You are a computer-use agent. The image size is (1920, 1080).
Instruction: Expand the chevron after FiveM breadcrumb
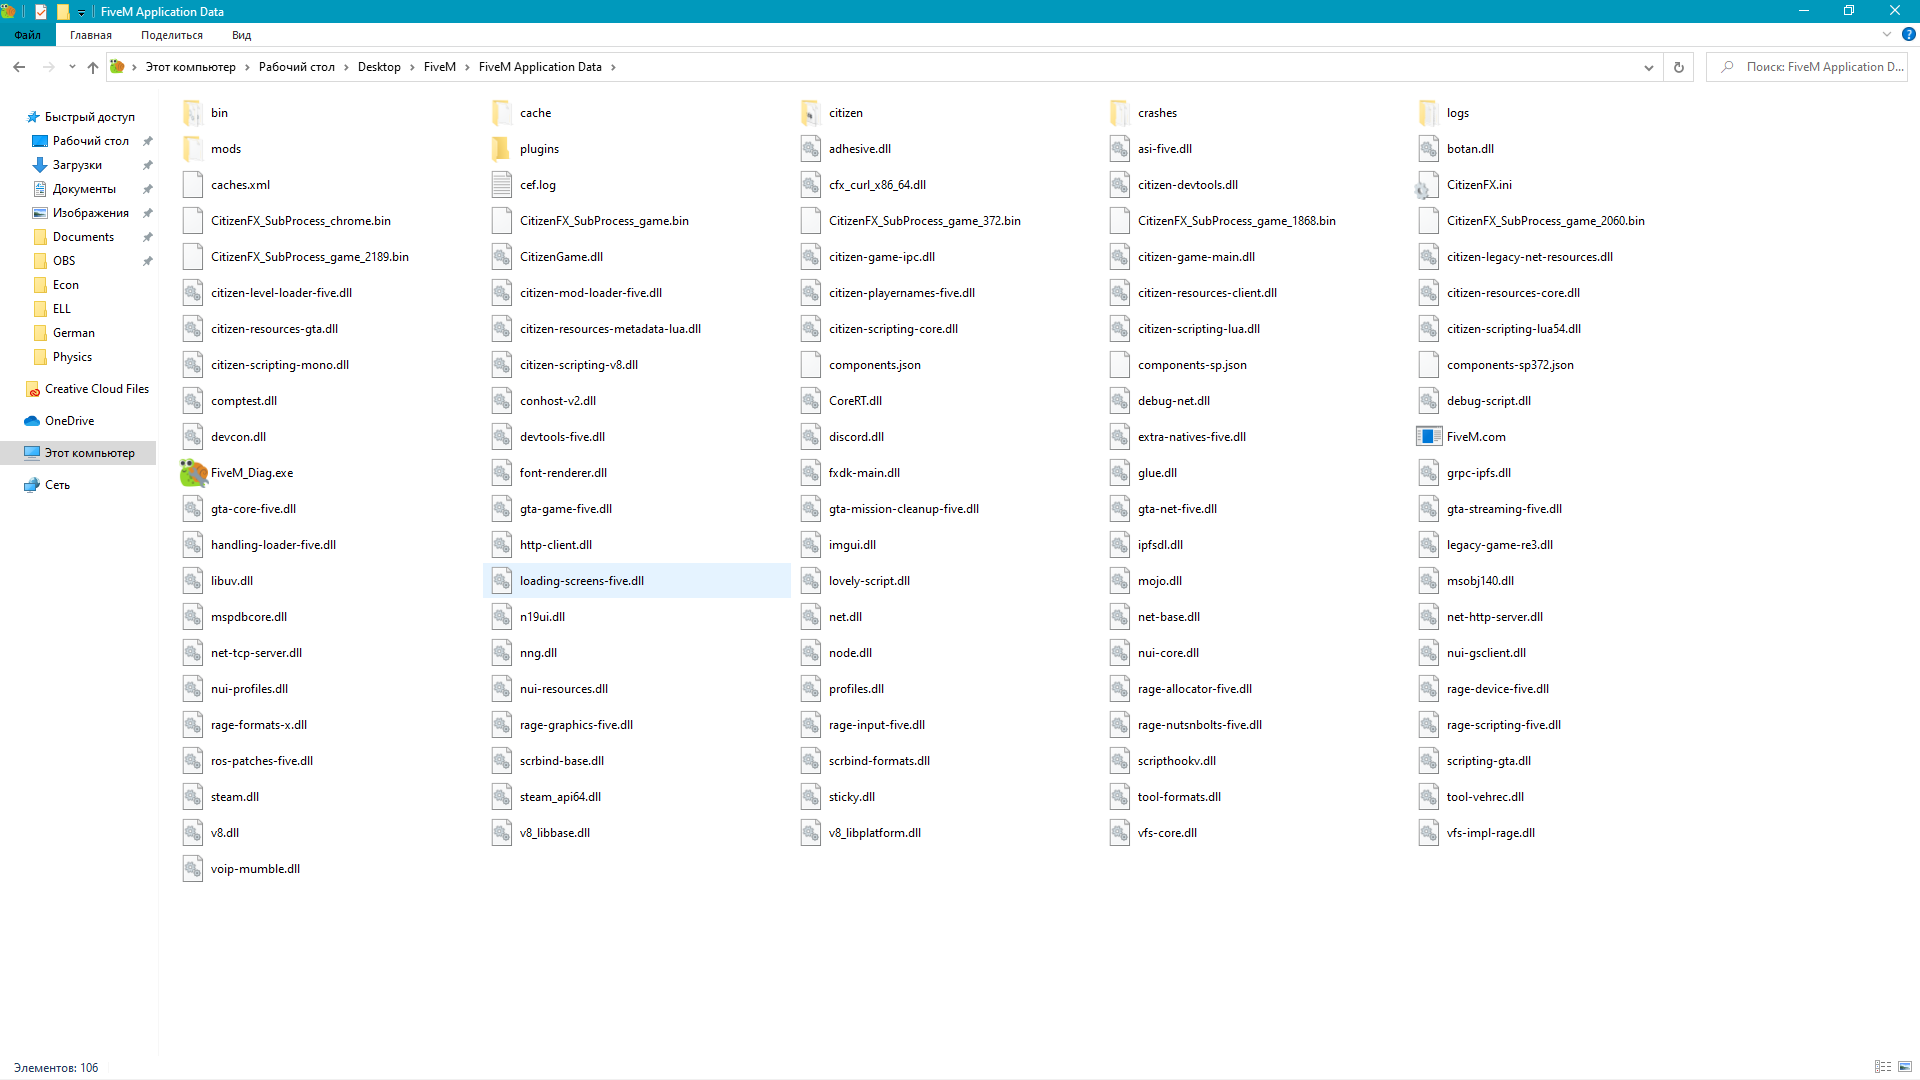pos(467,67)
